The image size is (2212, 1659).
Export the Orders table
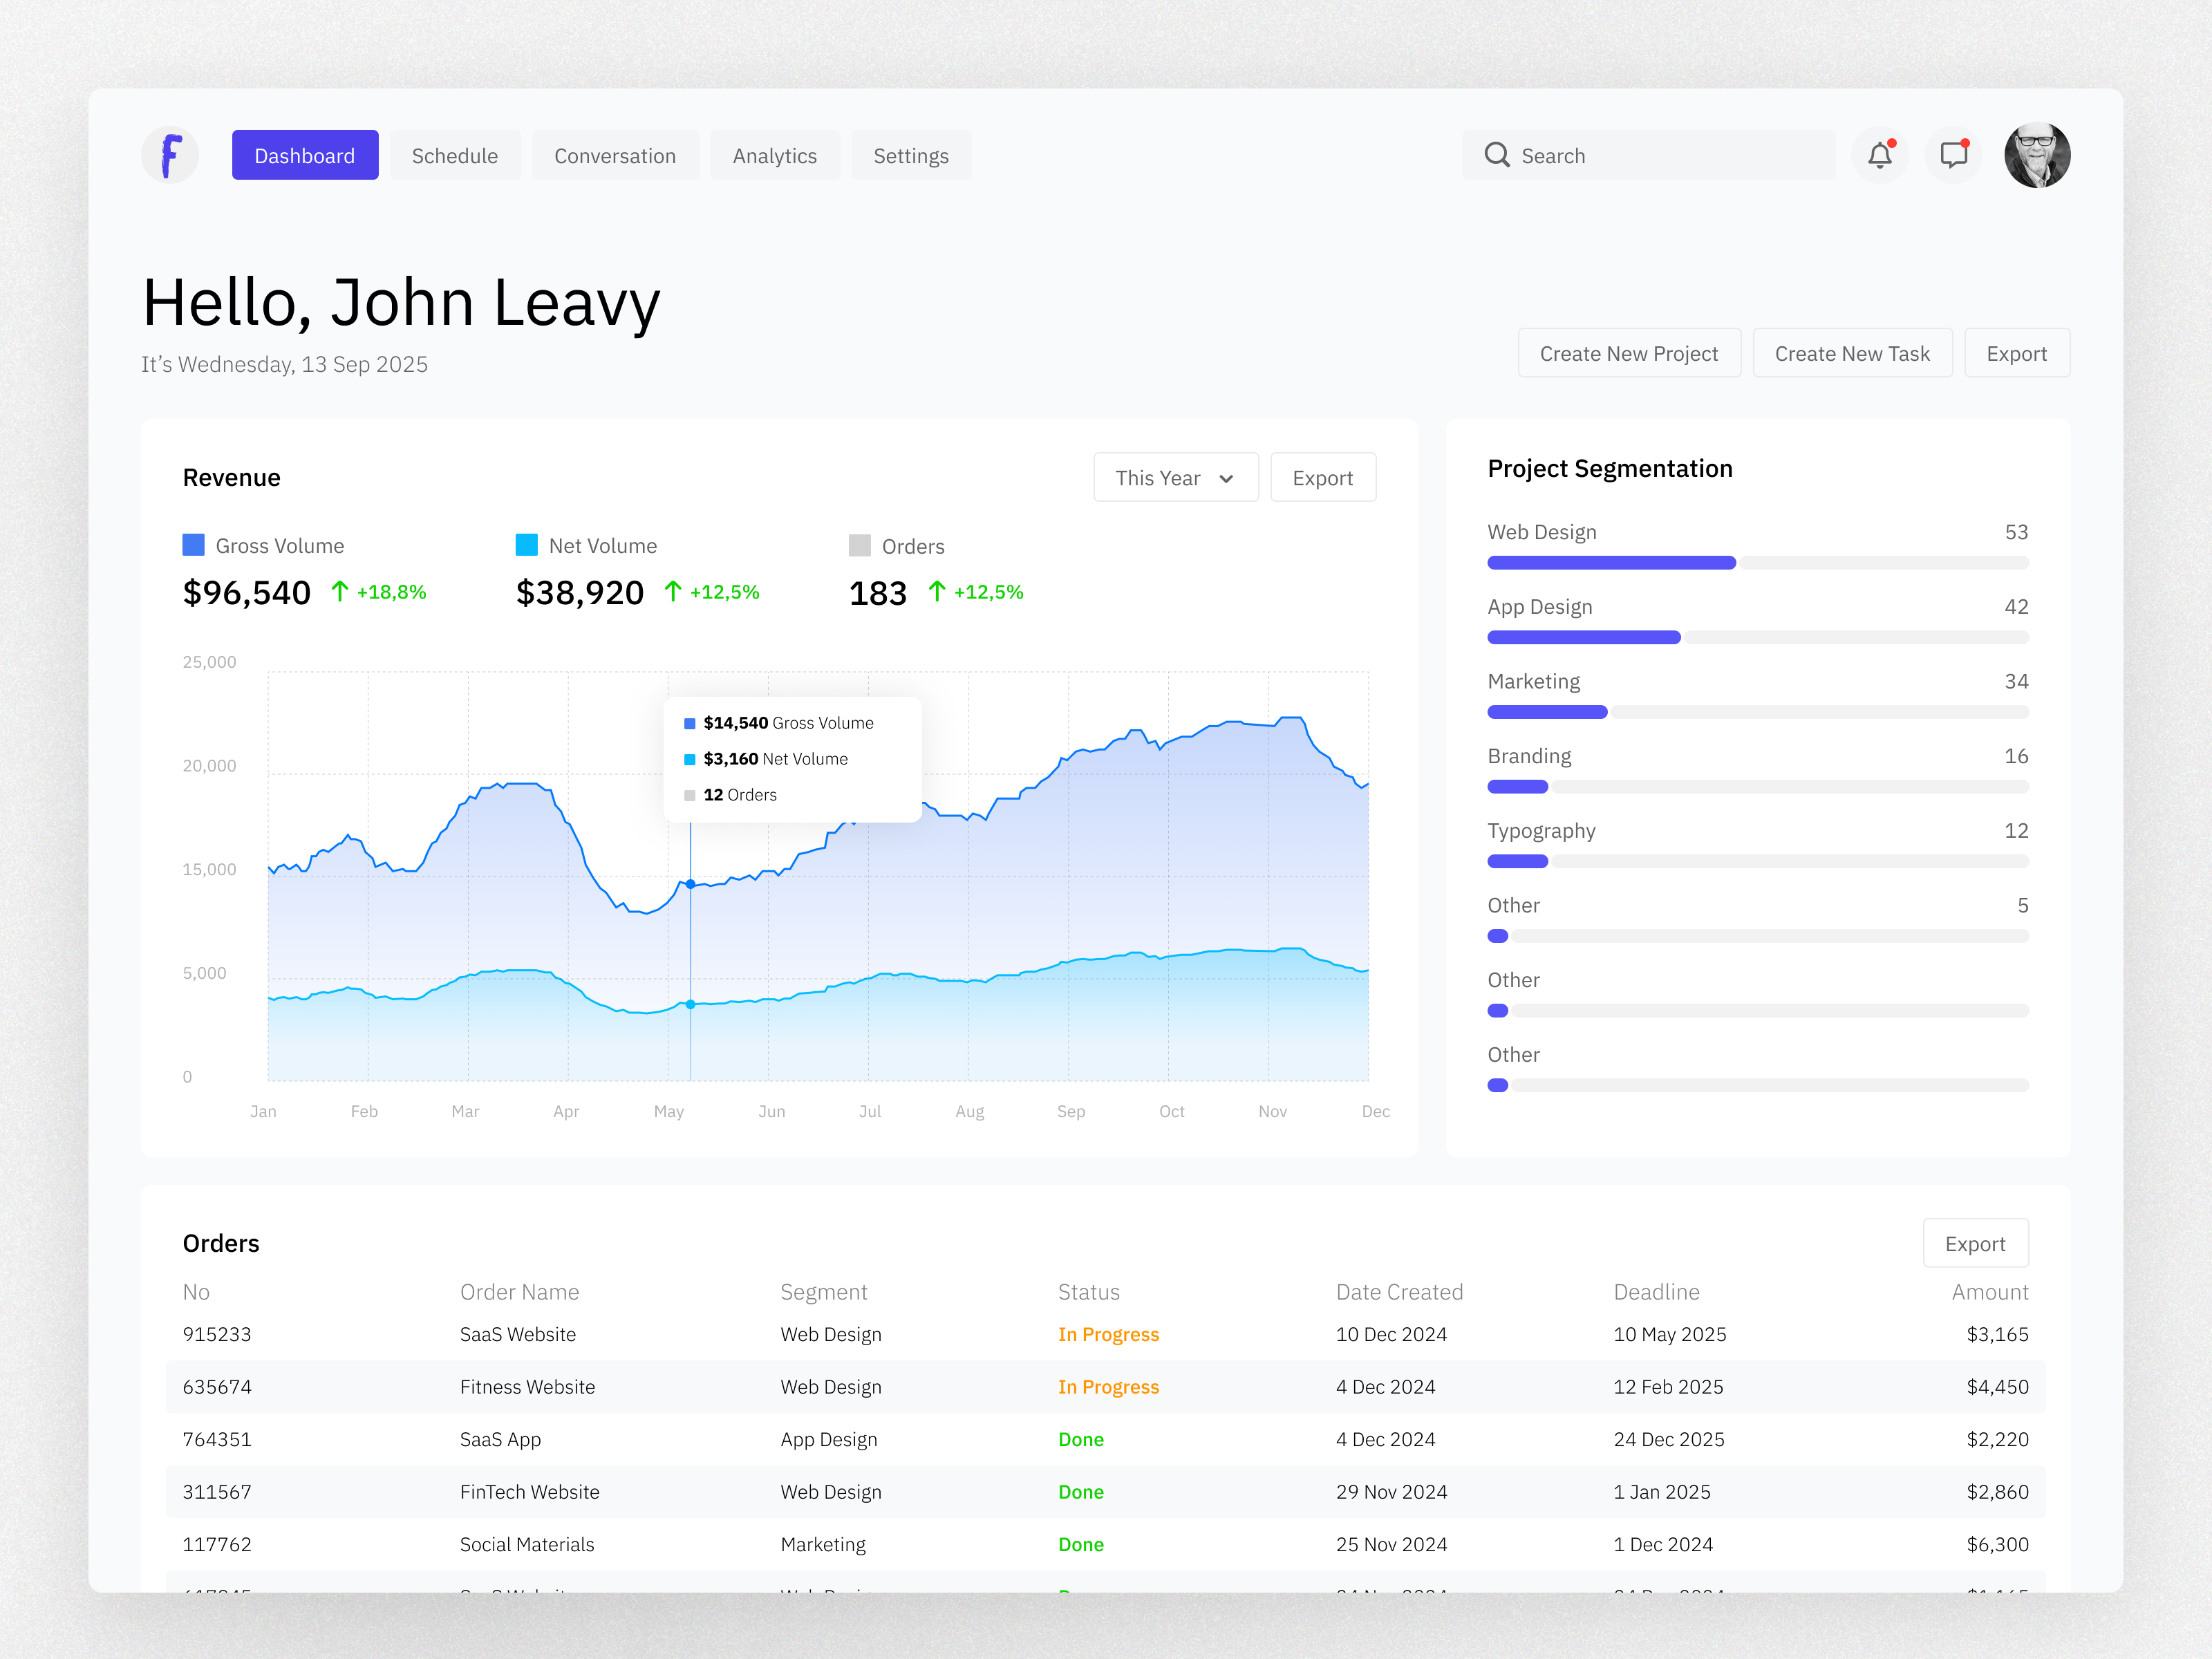1976,1243
